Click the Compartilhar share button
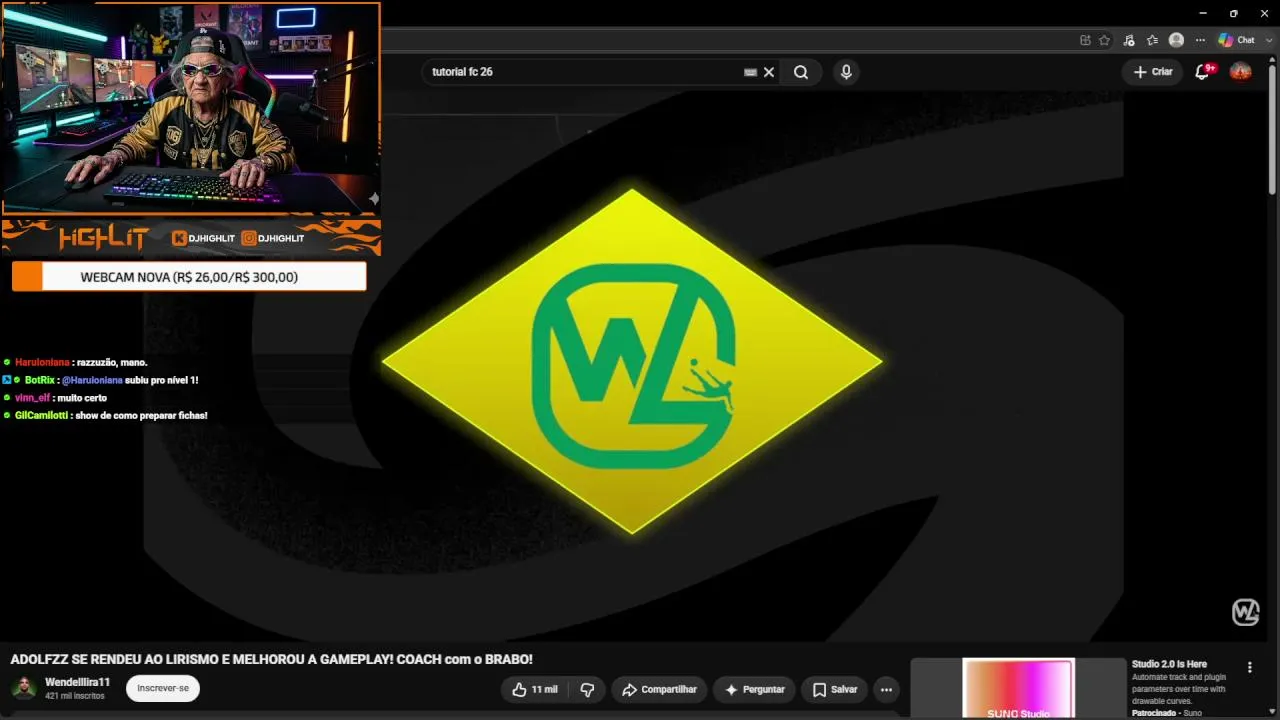The width and height of the screenshot is (1280, 720). pos(659,689)
